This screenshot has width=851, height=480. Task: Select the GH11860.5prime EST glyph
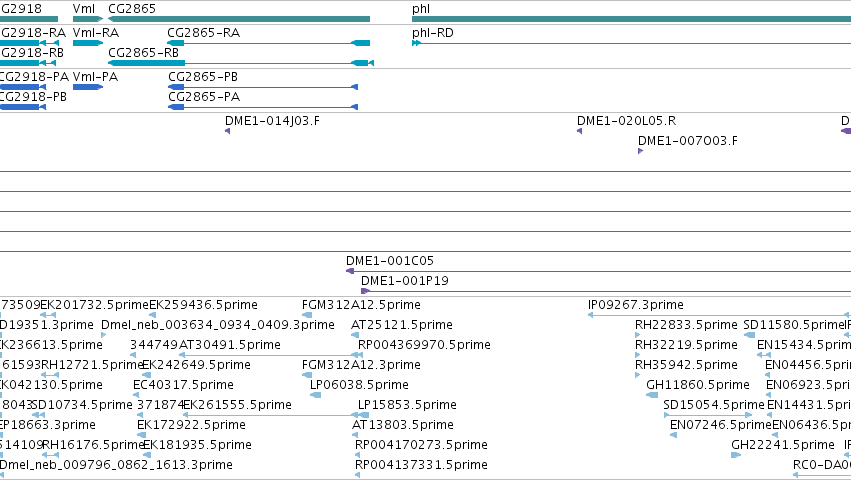tap(652, 395)
